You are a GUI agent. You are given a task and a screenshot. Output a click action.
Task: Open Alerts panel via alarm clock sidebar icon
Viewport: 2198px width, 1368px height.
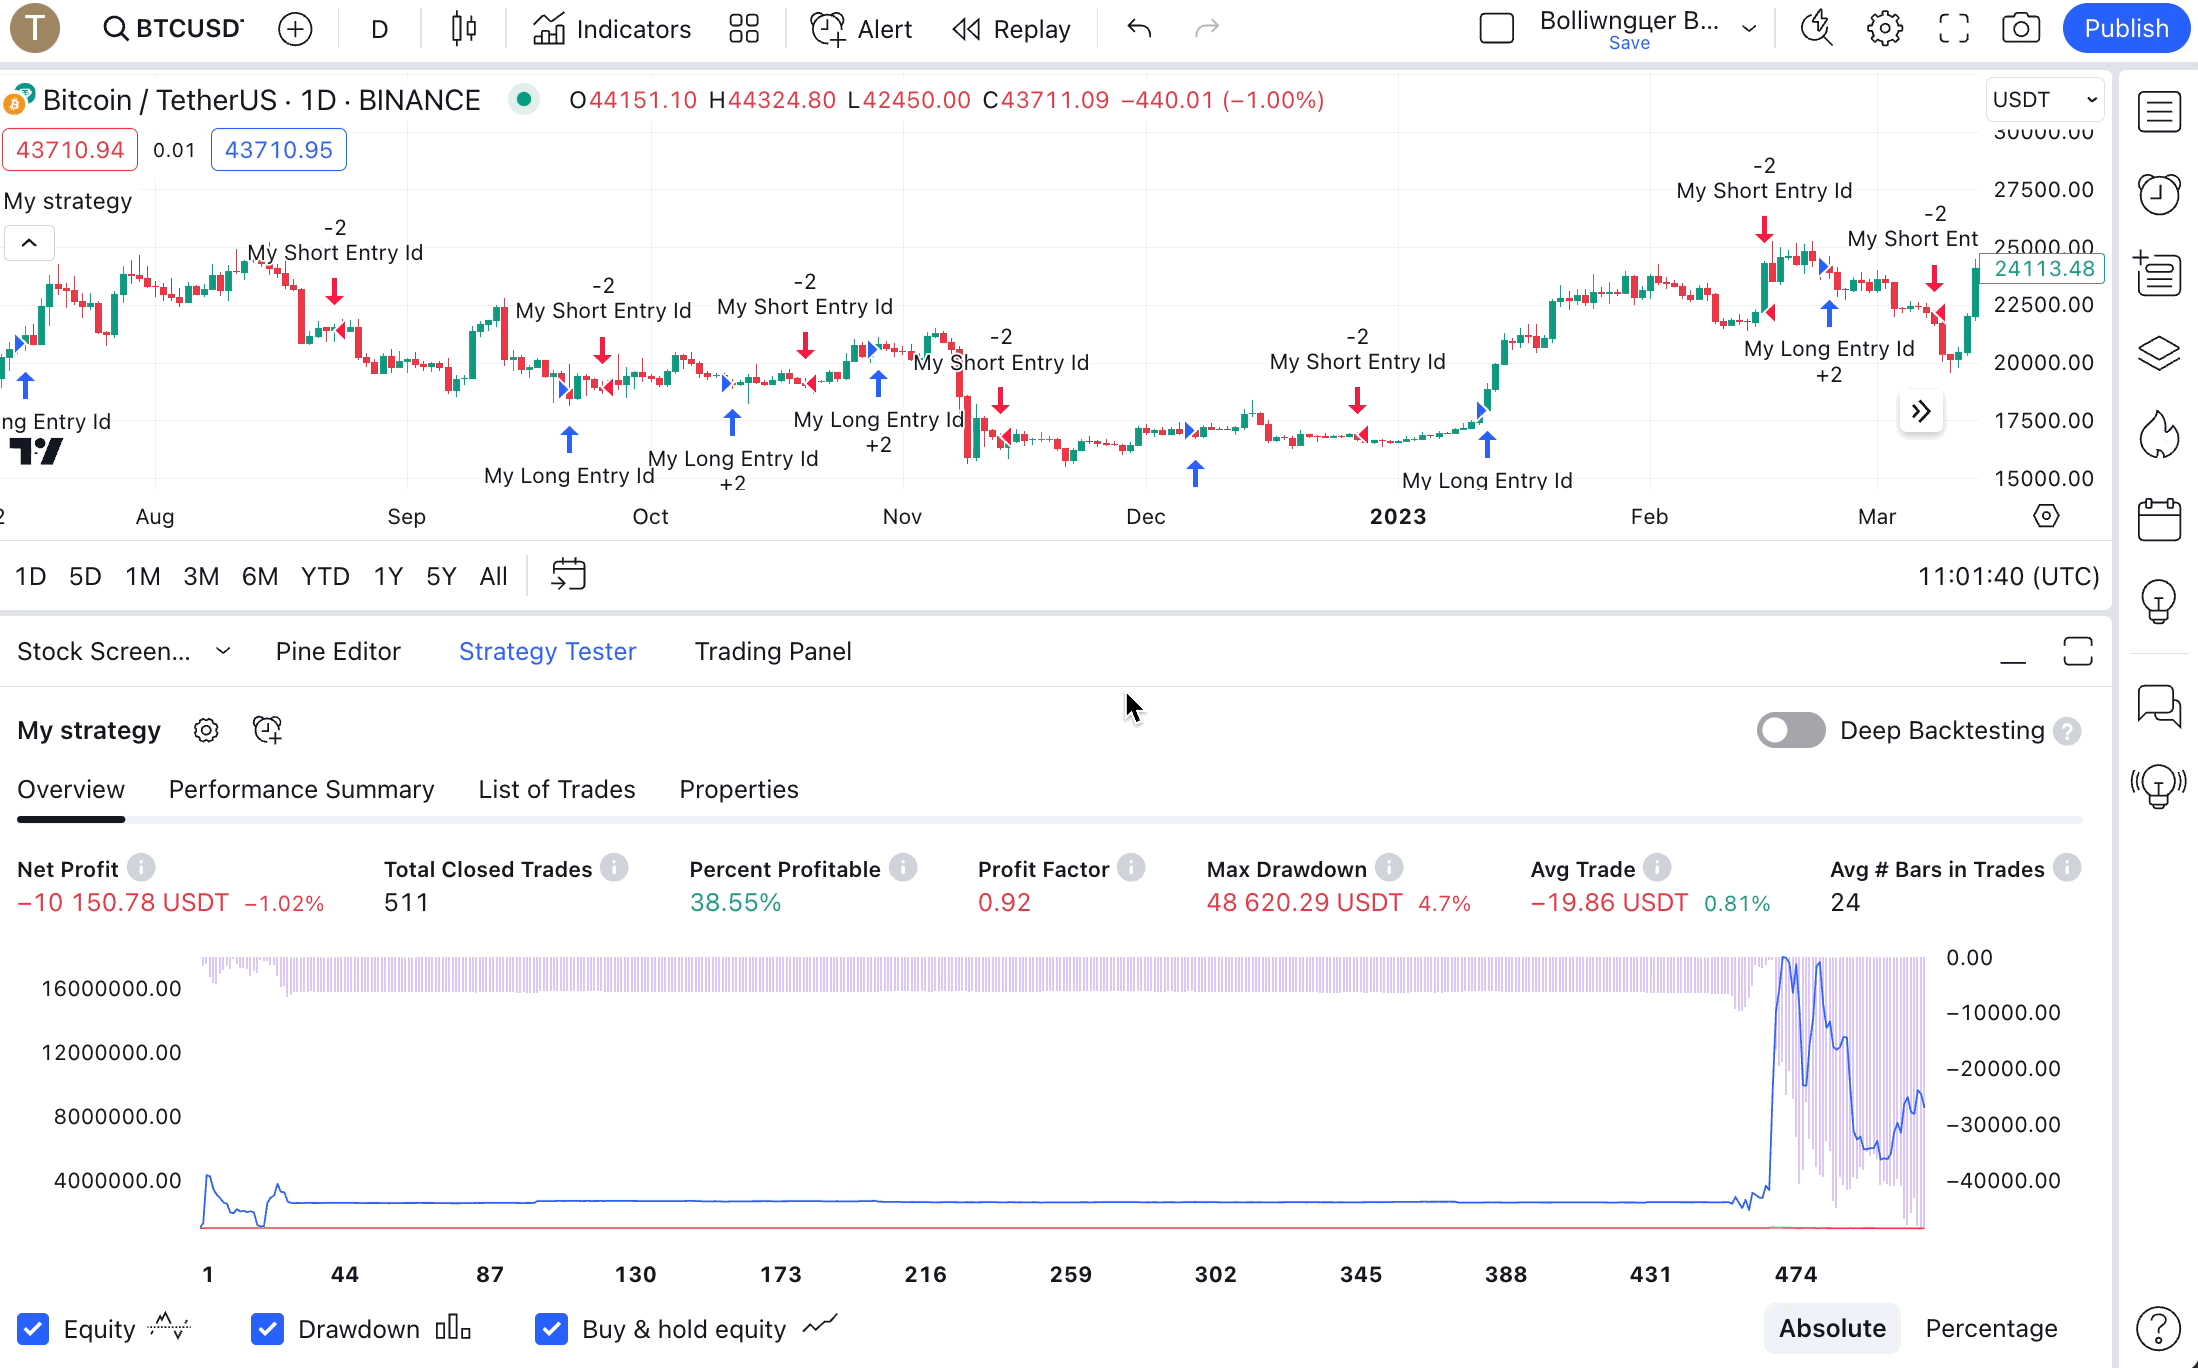tap(2159, 193)
